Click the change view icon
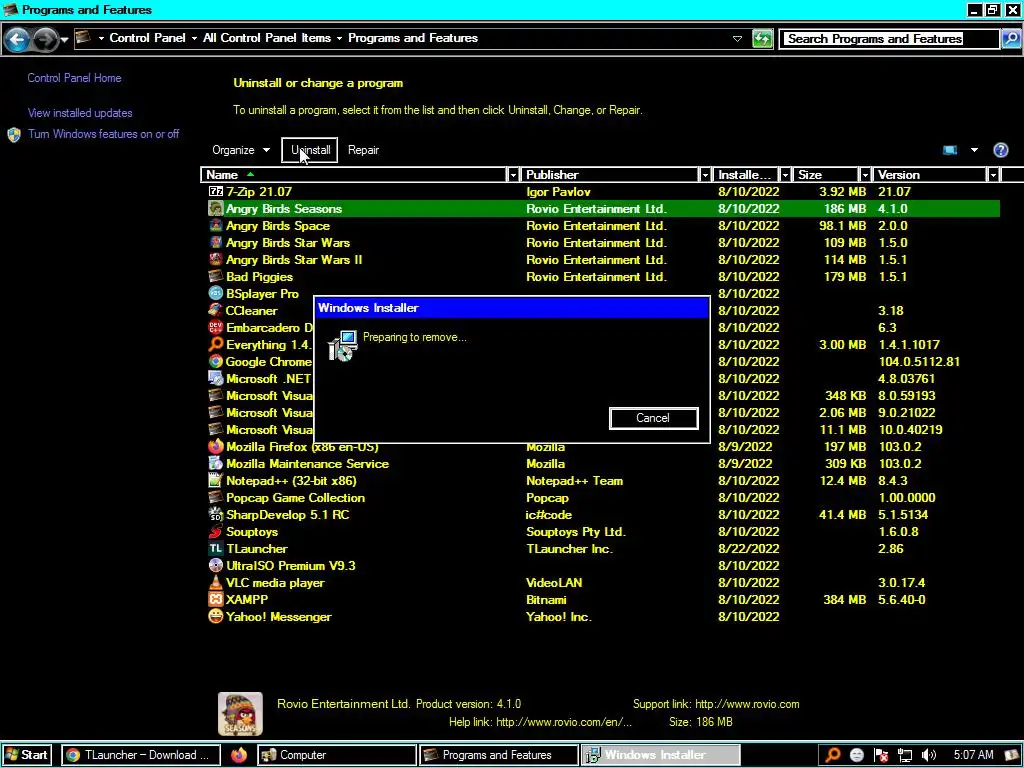The image size is (1024, 768). point(950,150)
